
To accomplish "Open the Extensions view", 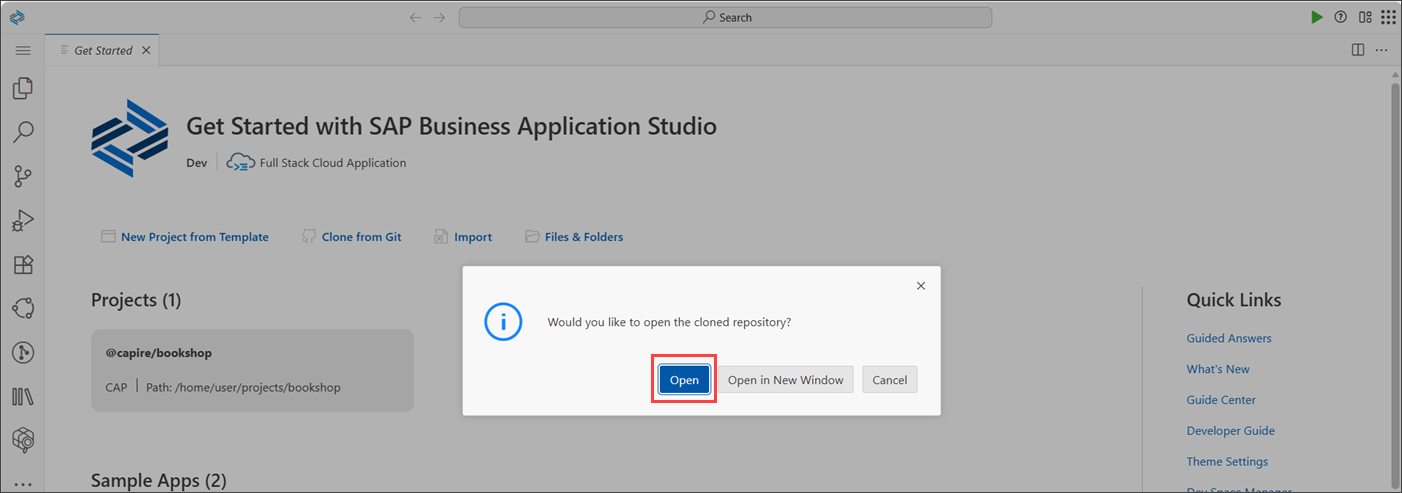I will (23, 265).
